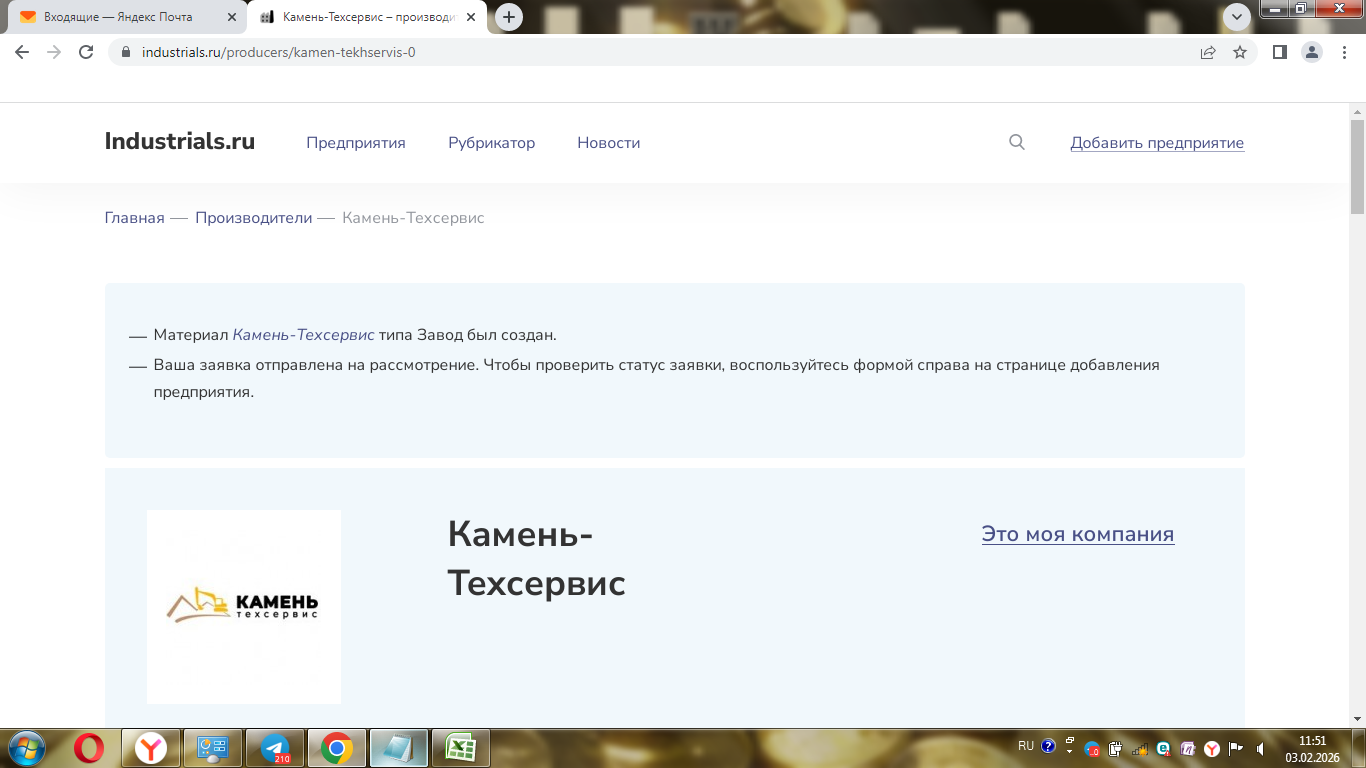Go to Главная breadcrumb
Image resolution: width=1366 pixels, height=768 pixels.
tap(134, 218)
